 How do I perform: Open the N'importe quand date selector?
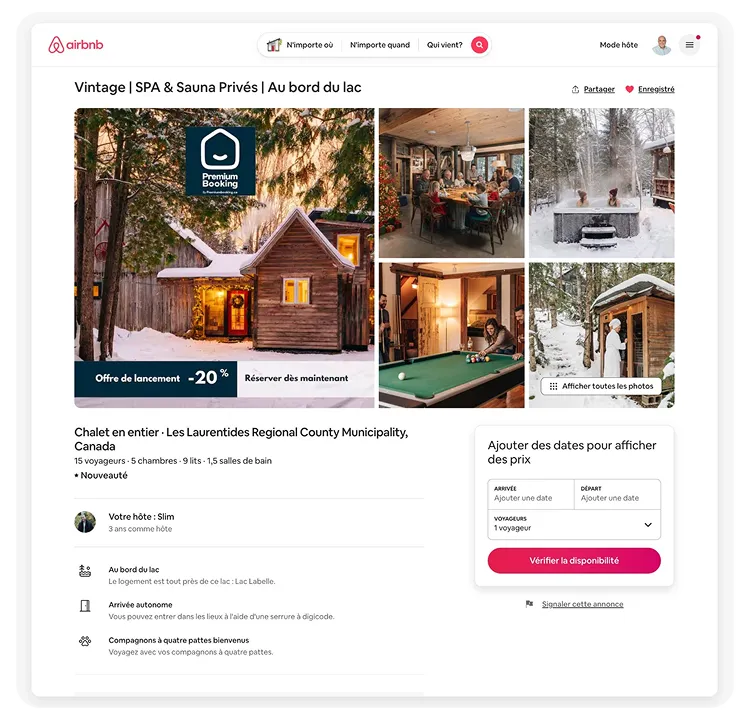[380, 45]
